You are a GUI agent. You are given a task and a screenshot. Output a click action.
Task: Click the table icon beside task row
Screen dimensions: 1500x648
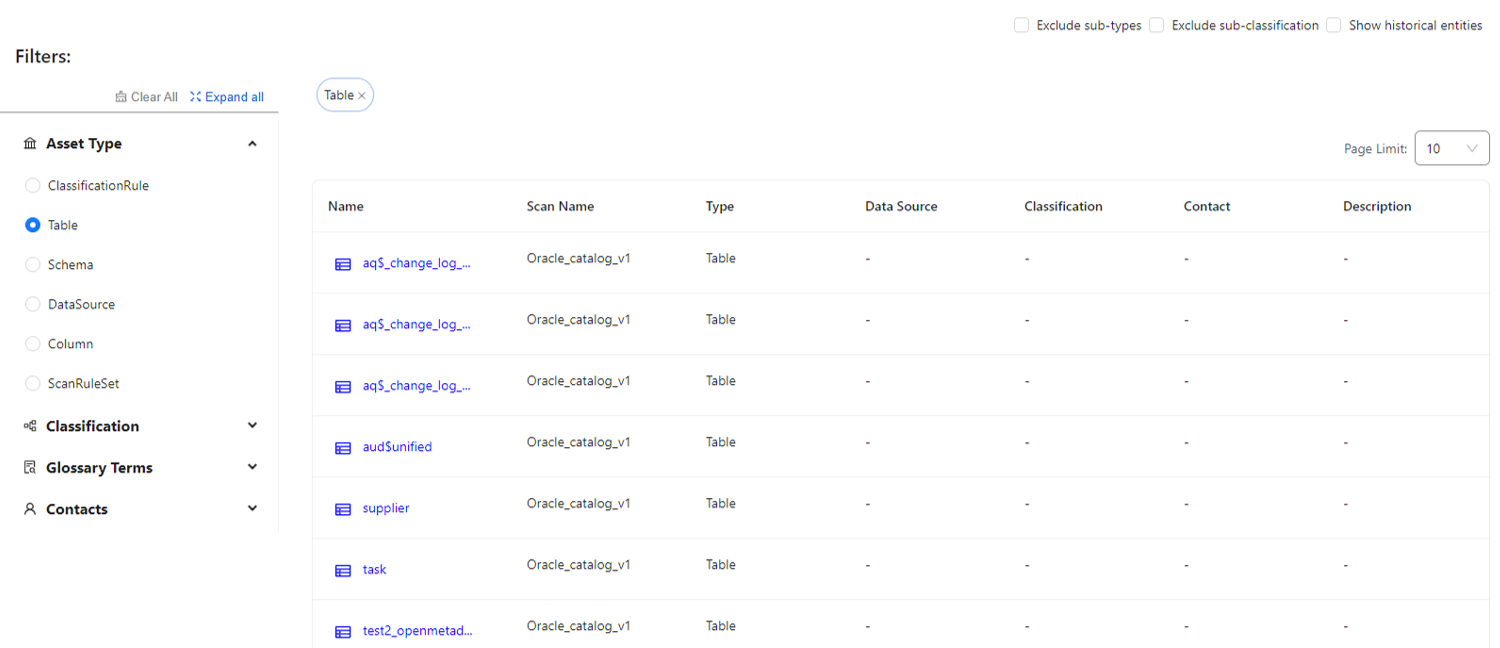(343, 570)
